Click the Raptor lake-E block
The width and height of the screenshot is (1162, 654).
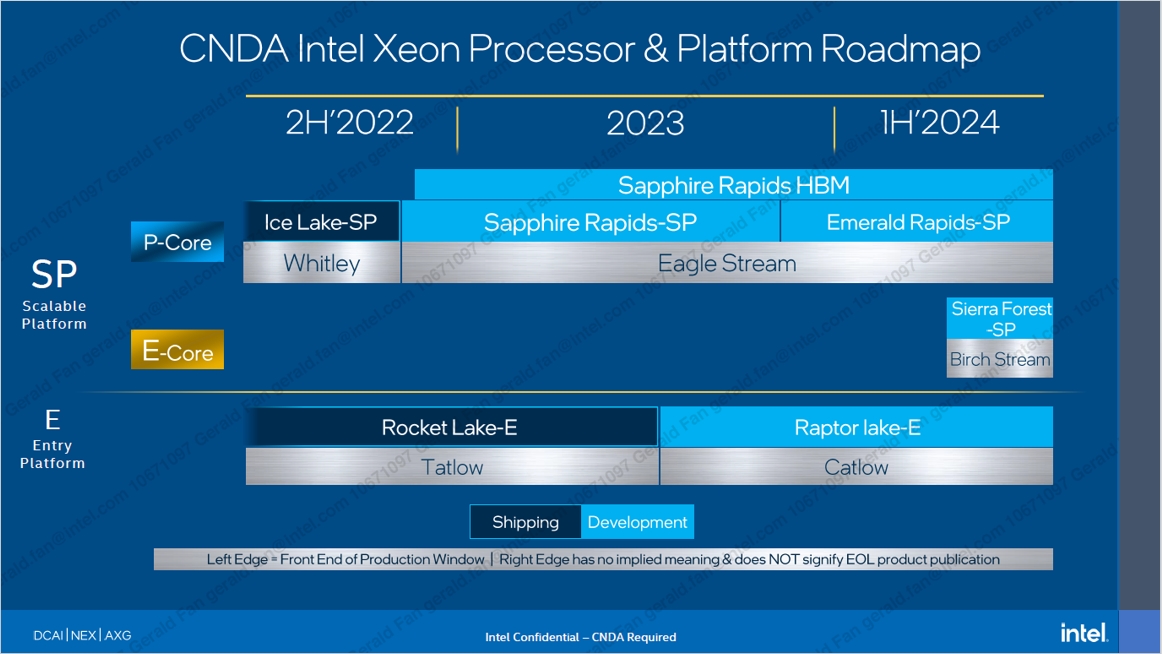857,427
